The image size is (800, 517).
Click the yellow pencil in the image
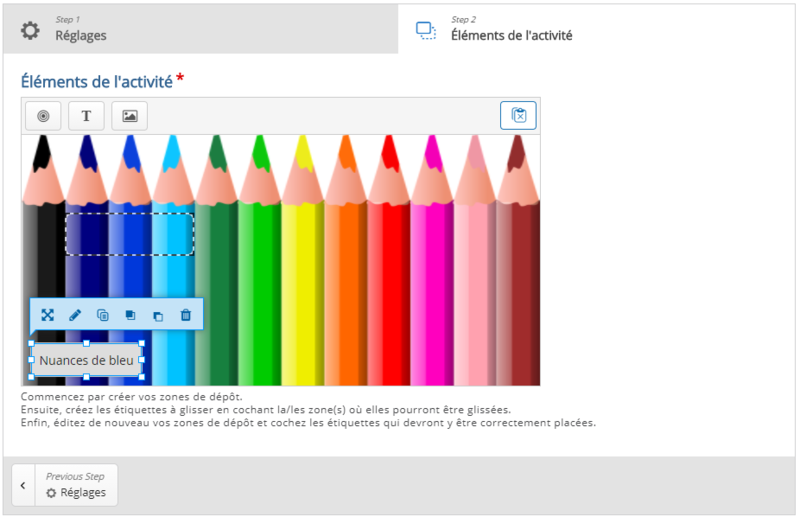coord(302,290)
